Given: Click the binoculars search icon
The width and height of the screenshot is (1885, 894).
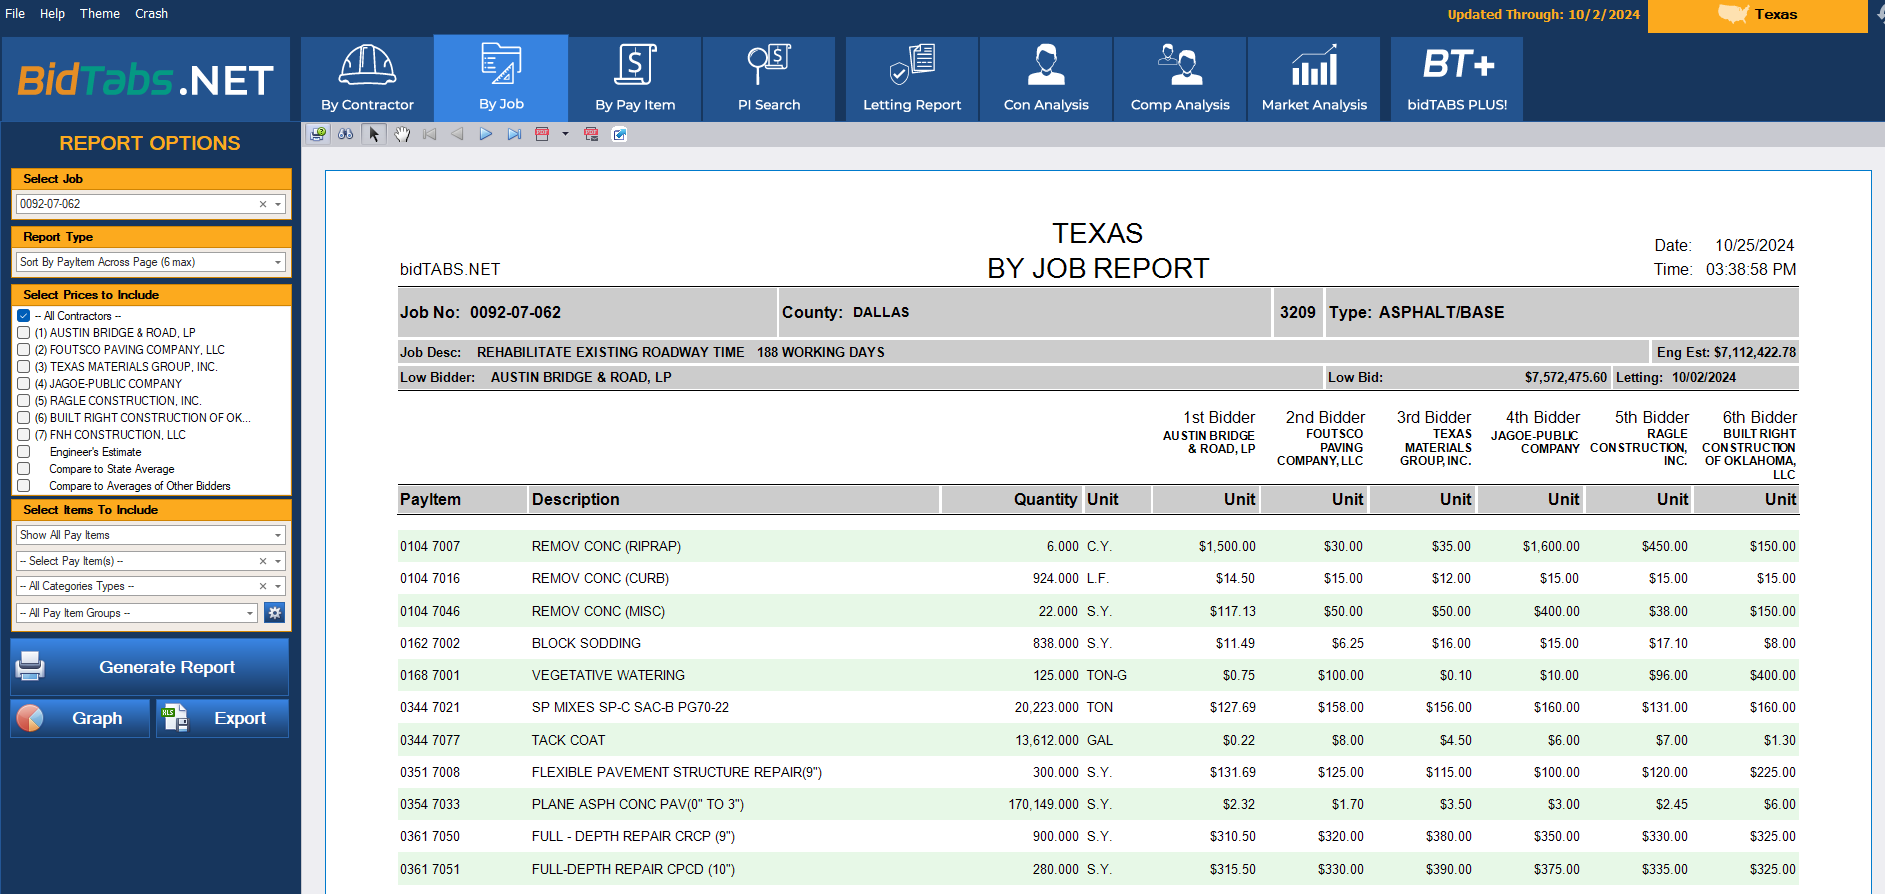Looking at the screenshot, I should pyautogui.click(x=346, y=134).
